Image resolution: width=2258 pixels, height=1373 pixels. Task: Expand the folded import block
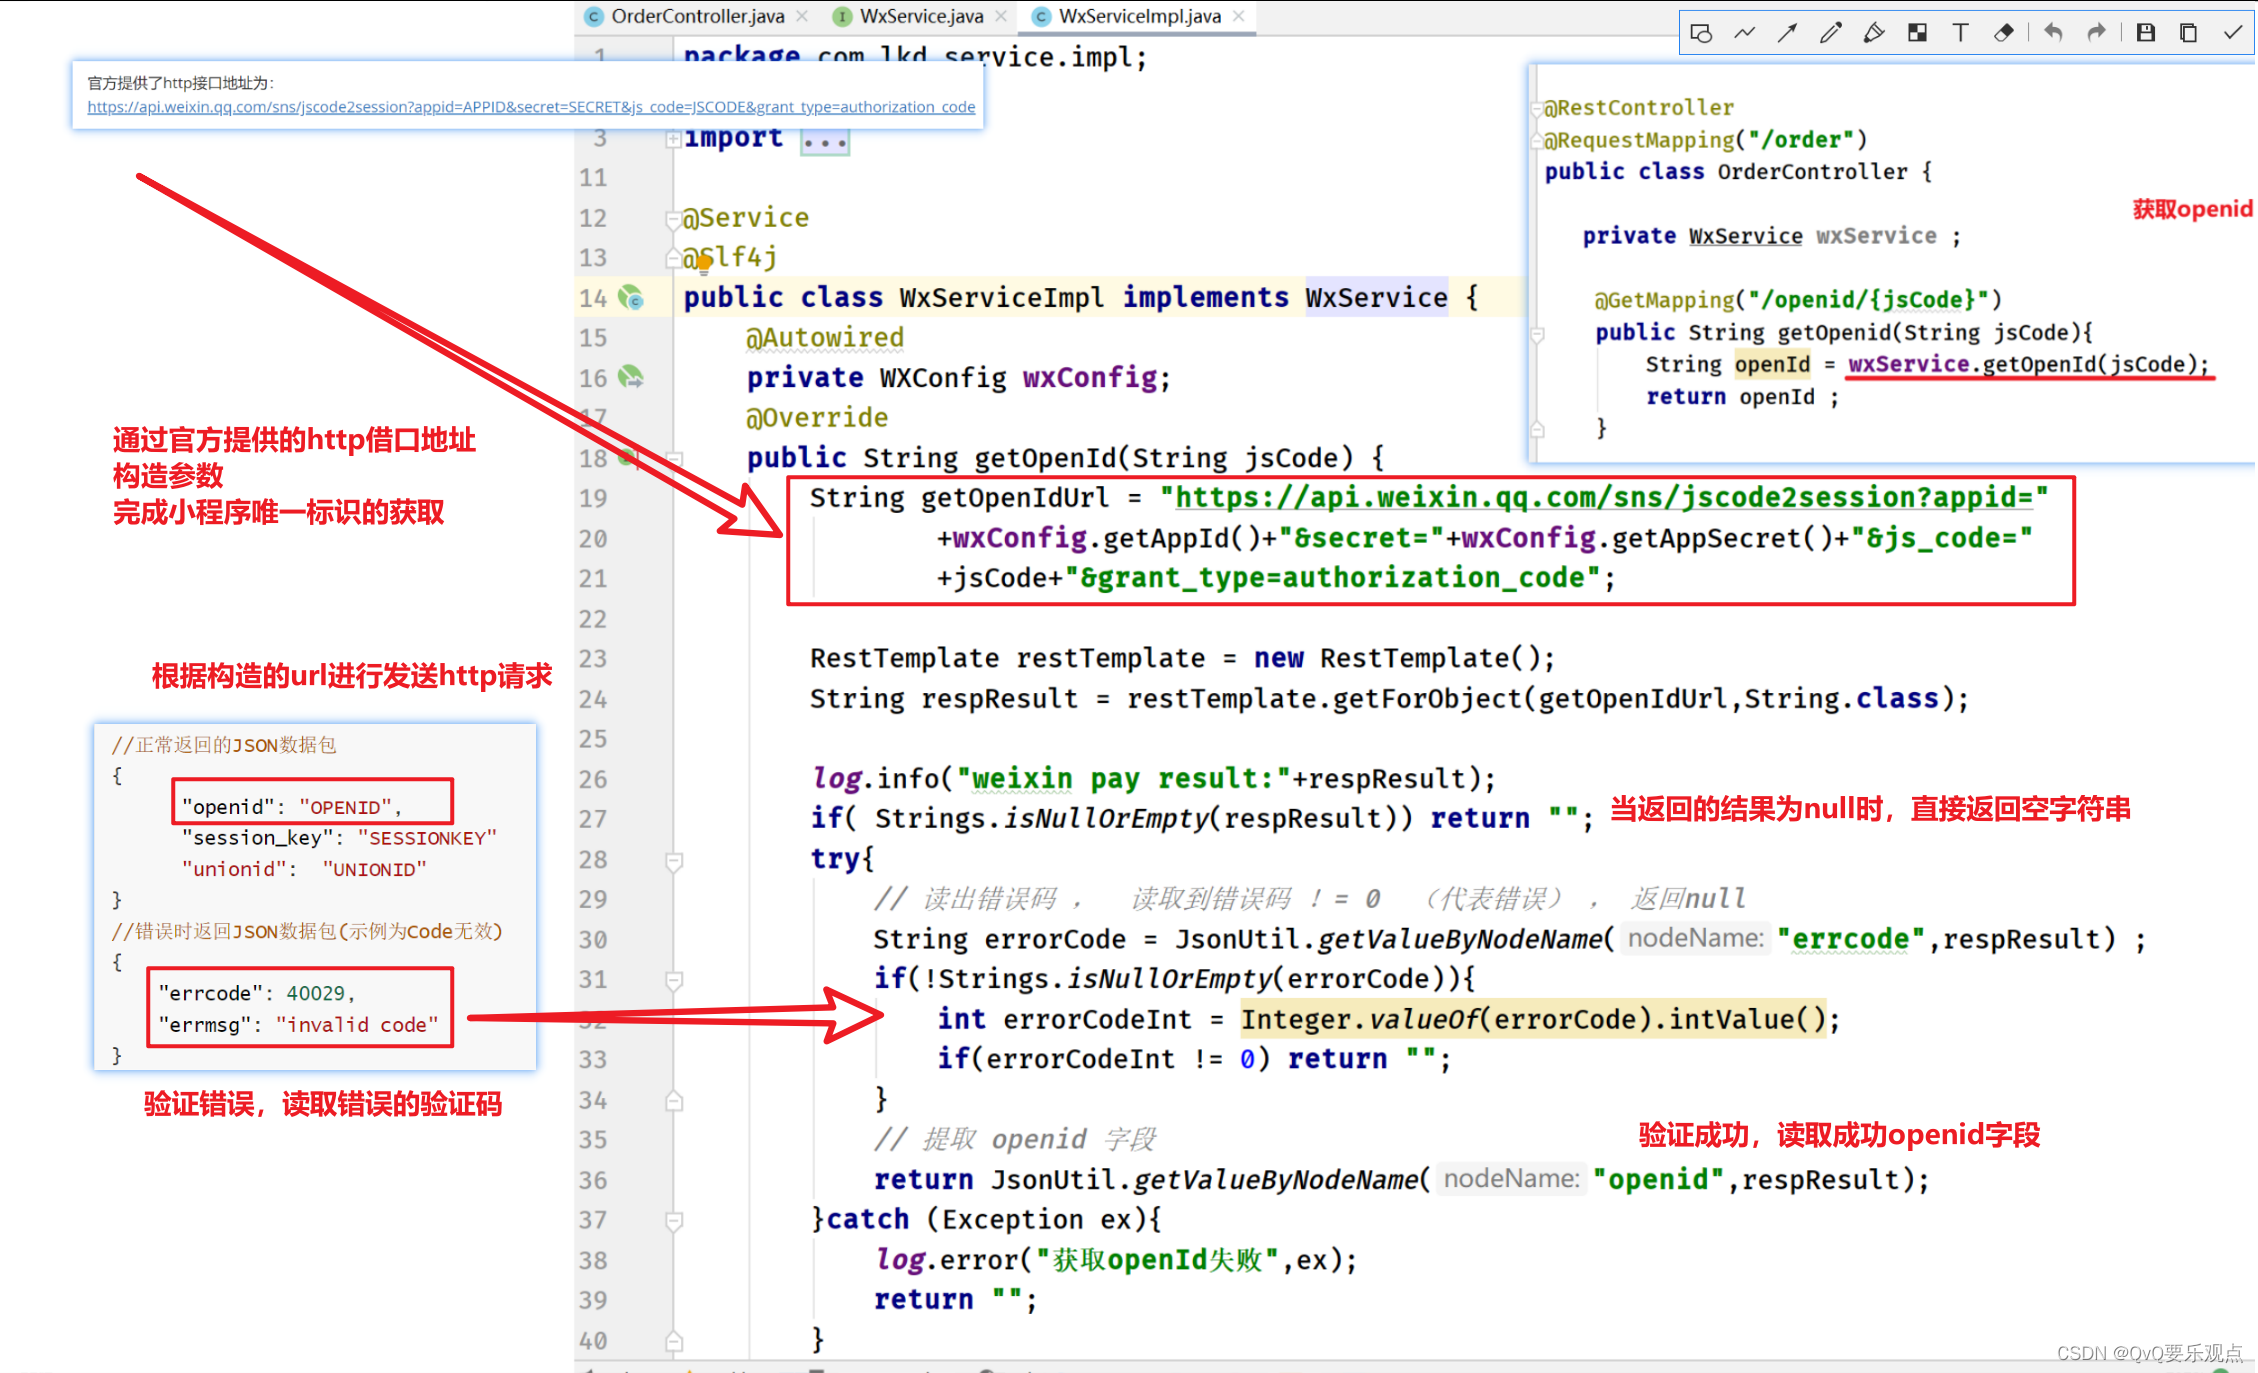coord(674,139)
